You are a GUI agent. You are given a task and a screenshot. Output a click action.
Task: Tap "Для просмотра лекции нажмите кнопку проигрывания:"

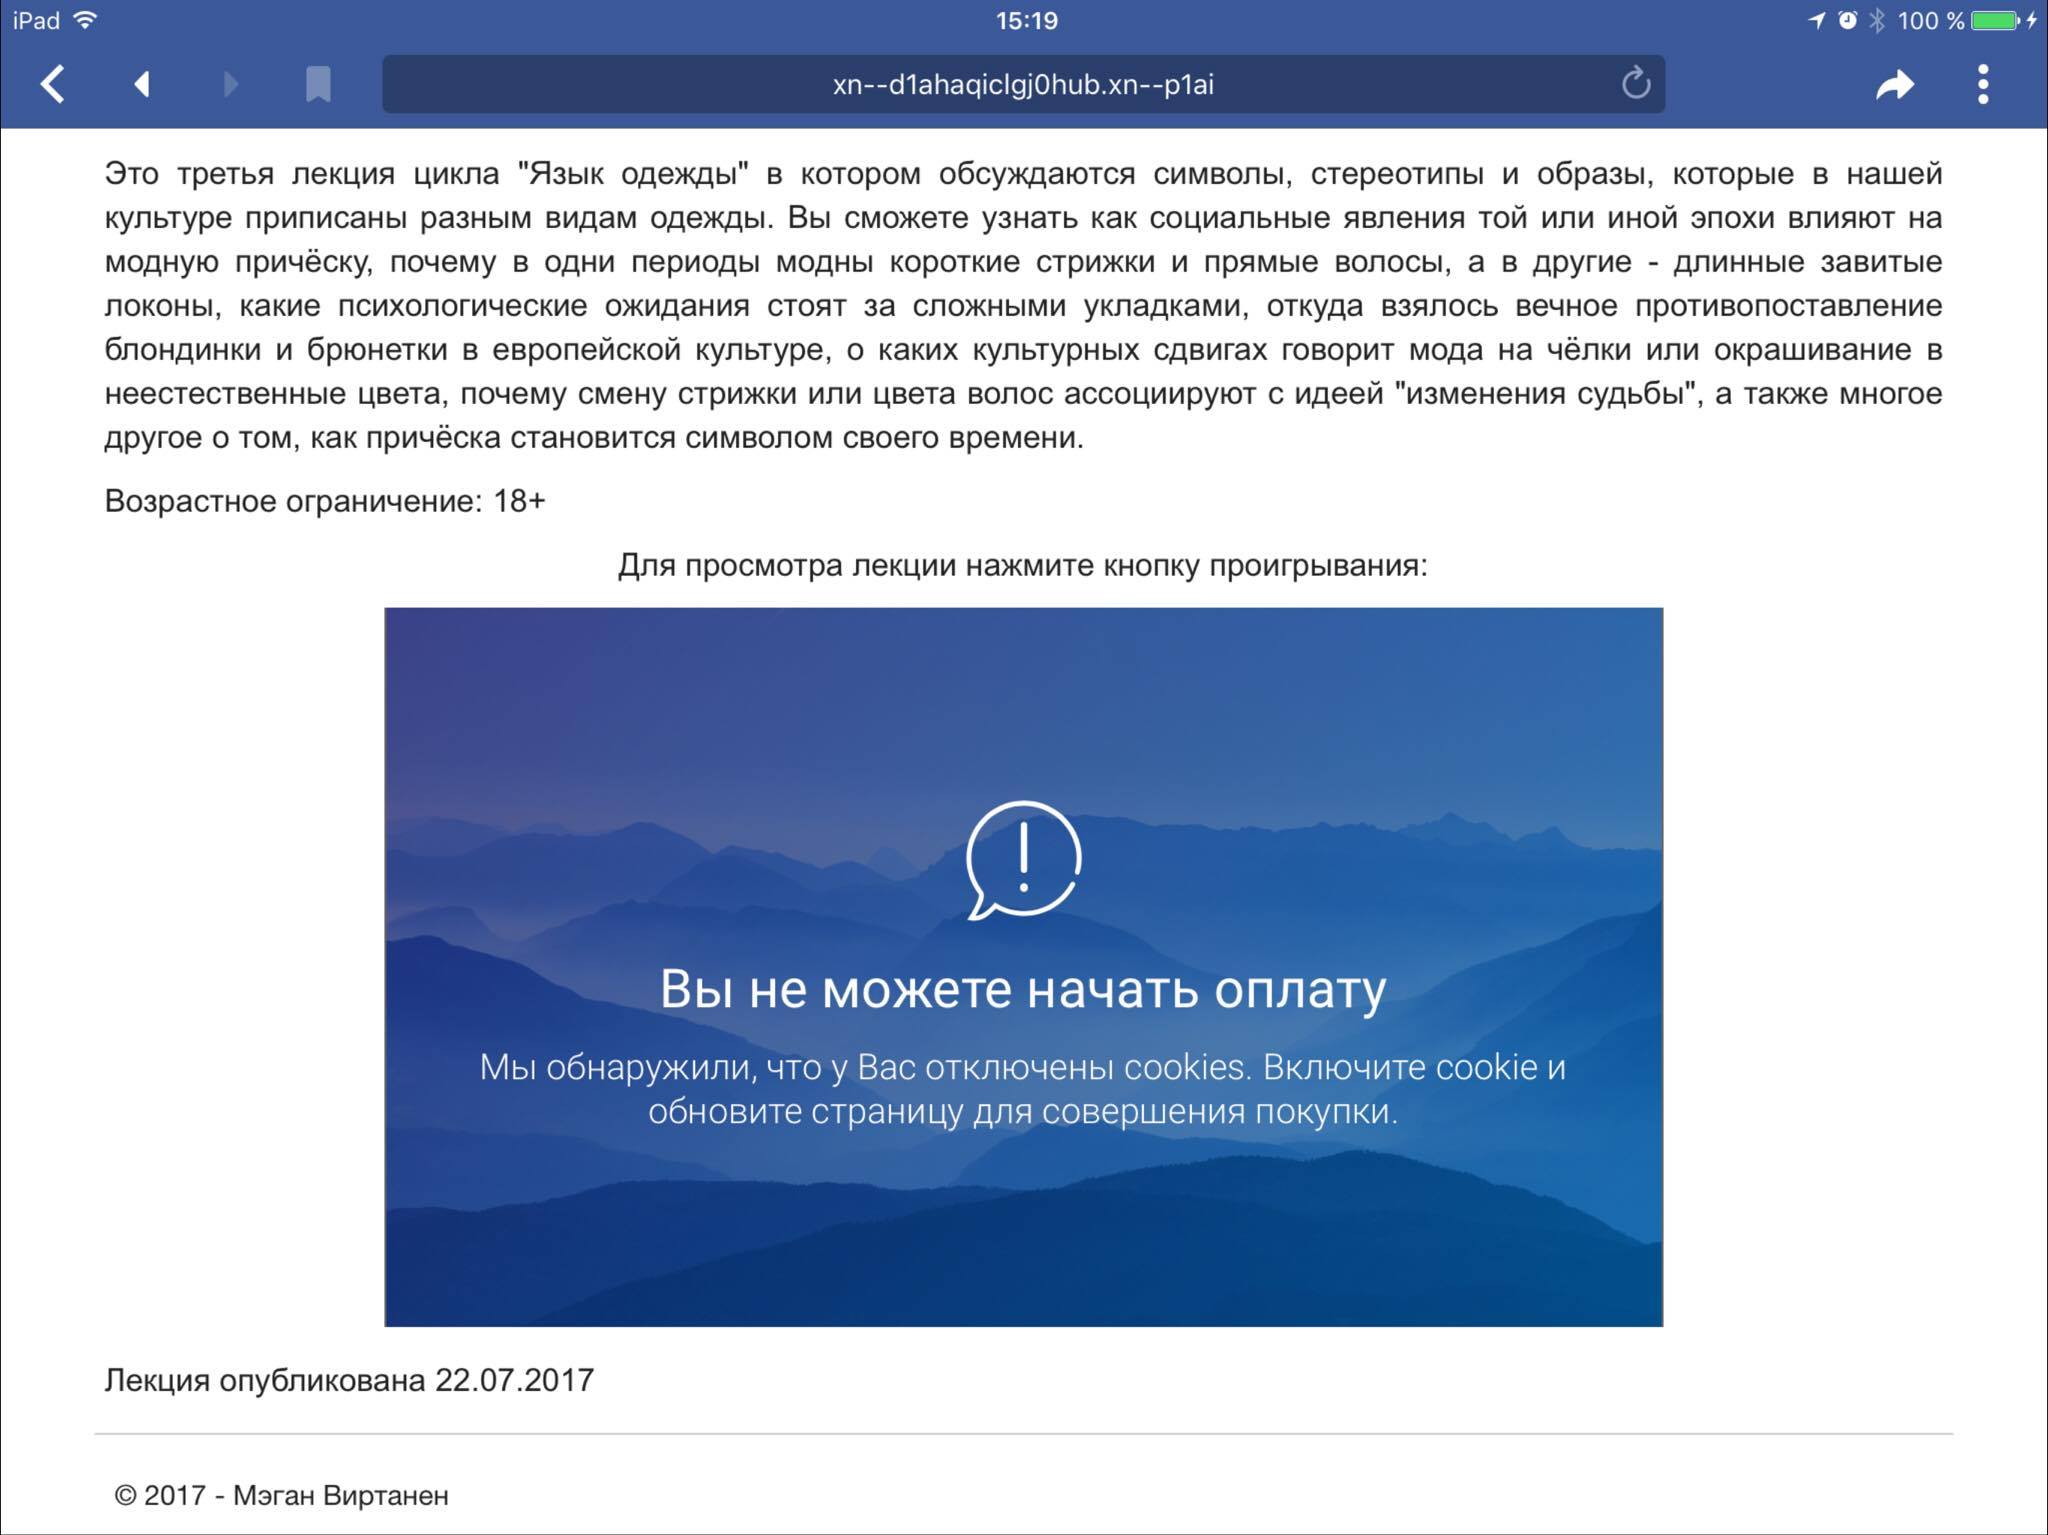[x=1023, y=565]
